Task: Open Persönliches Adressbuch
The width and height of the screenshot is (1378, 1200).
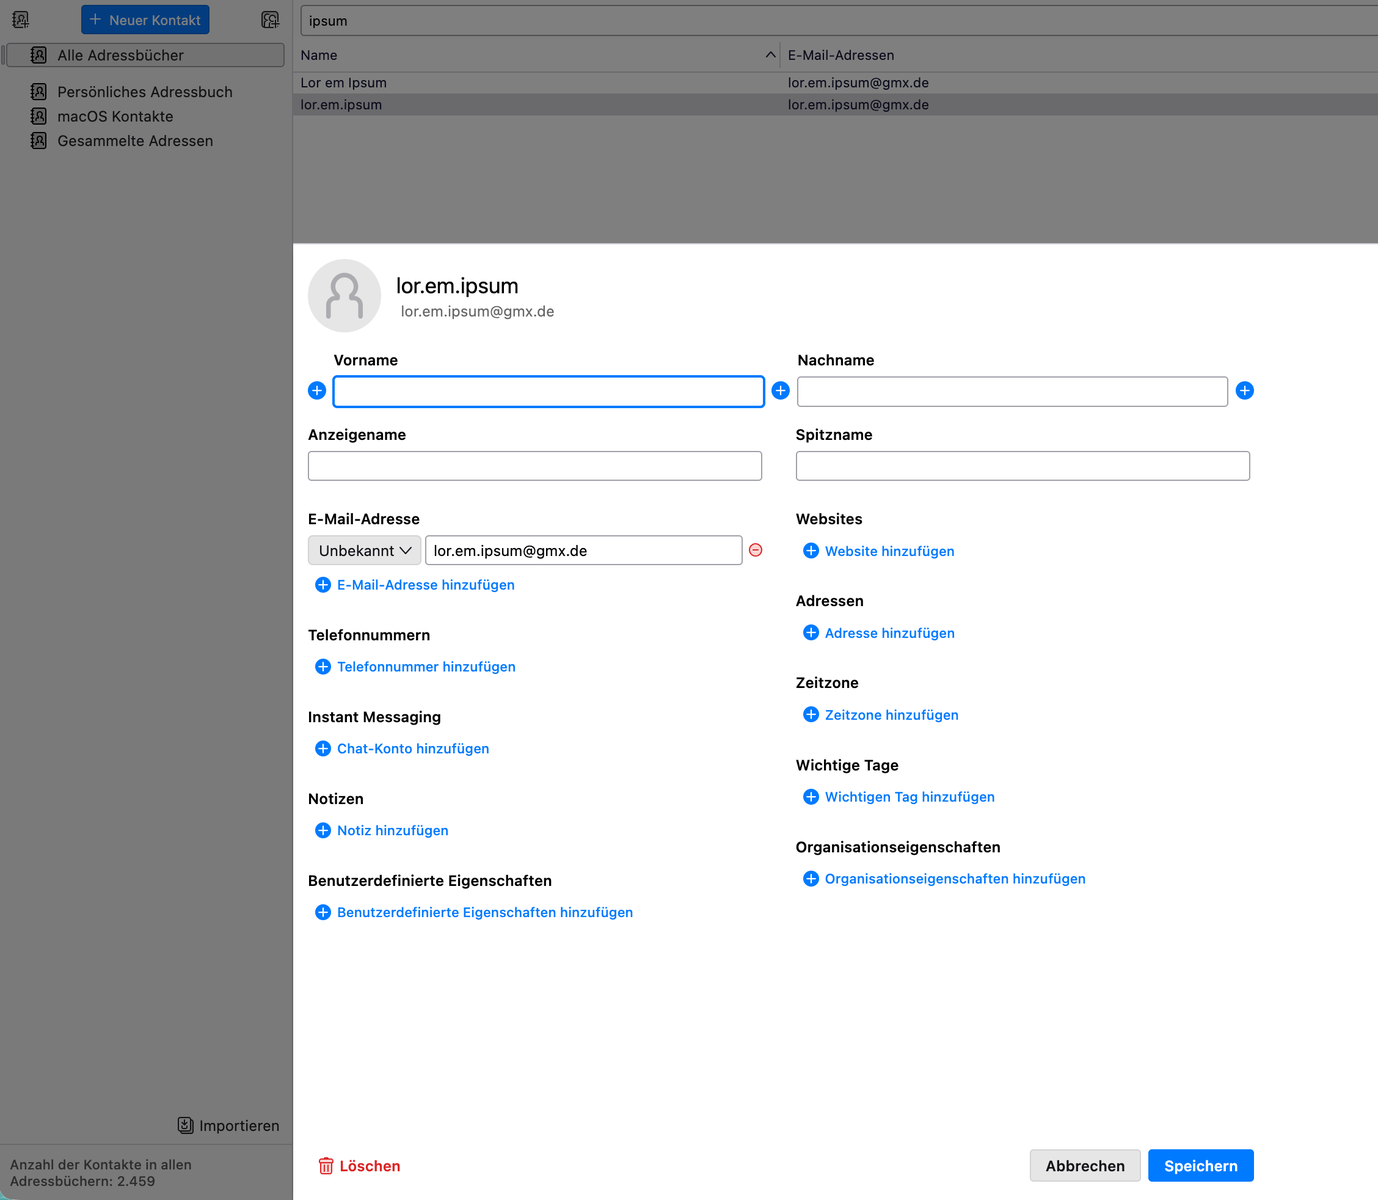Action: pyautogui.click(x=145, y=92)
